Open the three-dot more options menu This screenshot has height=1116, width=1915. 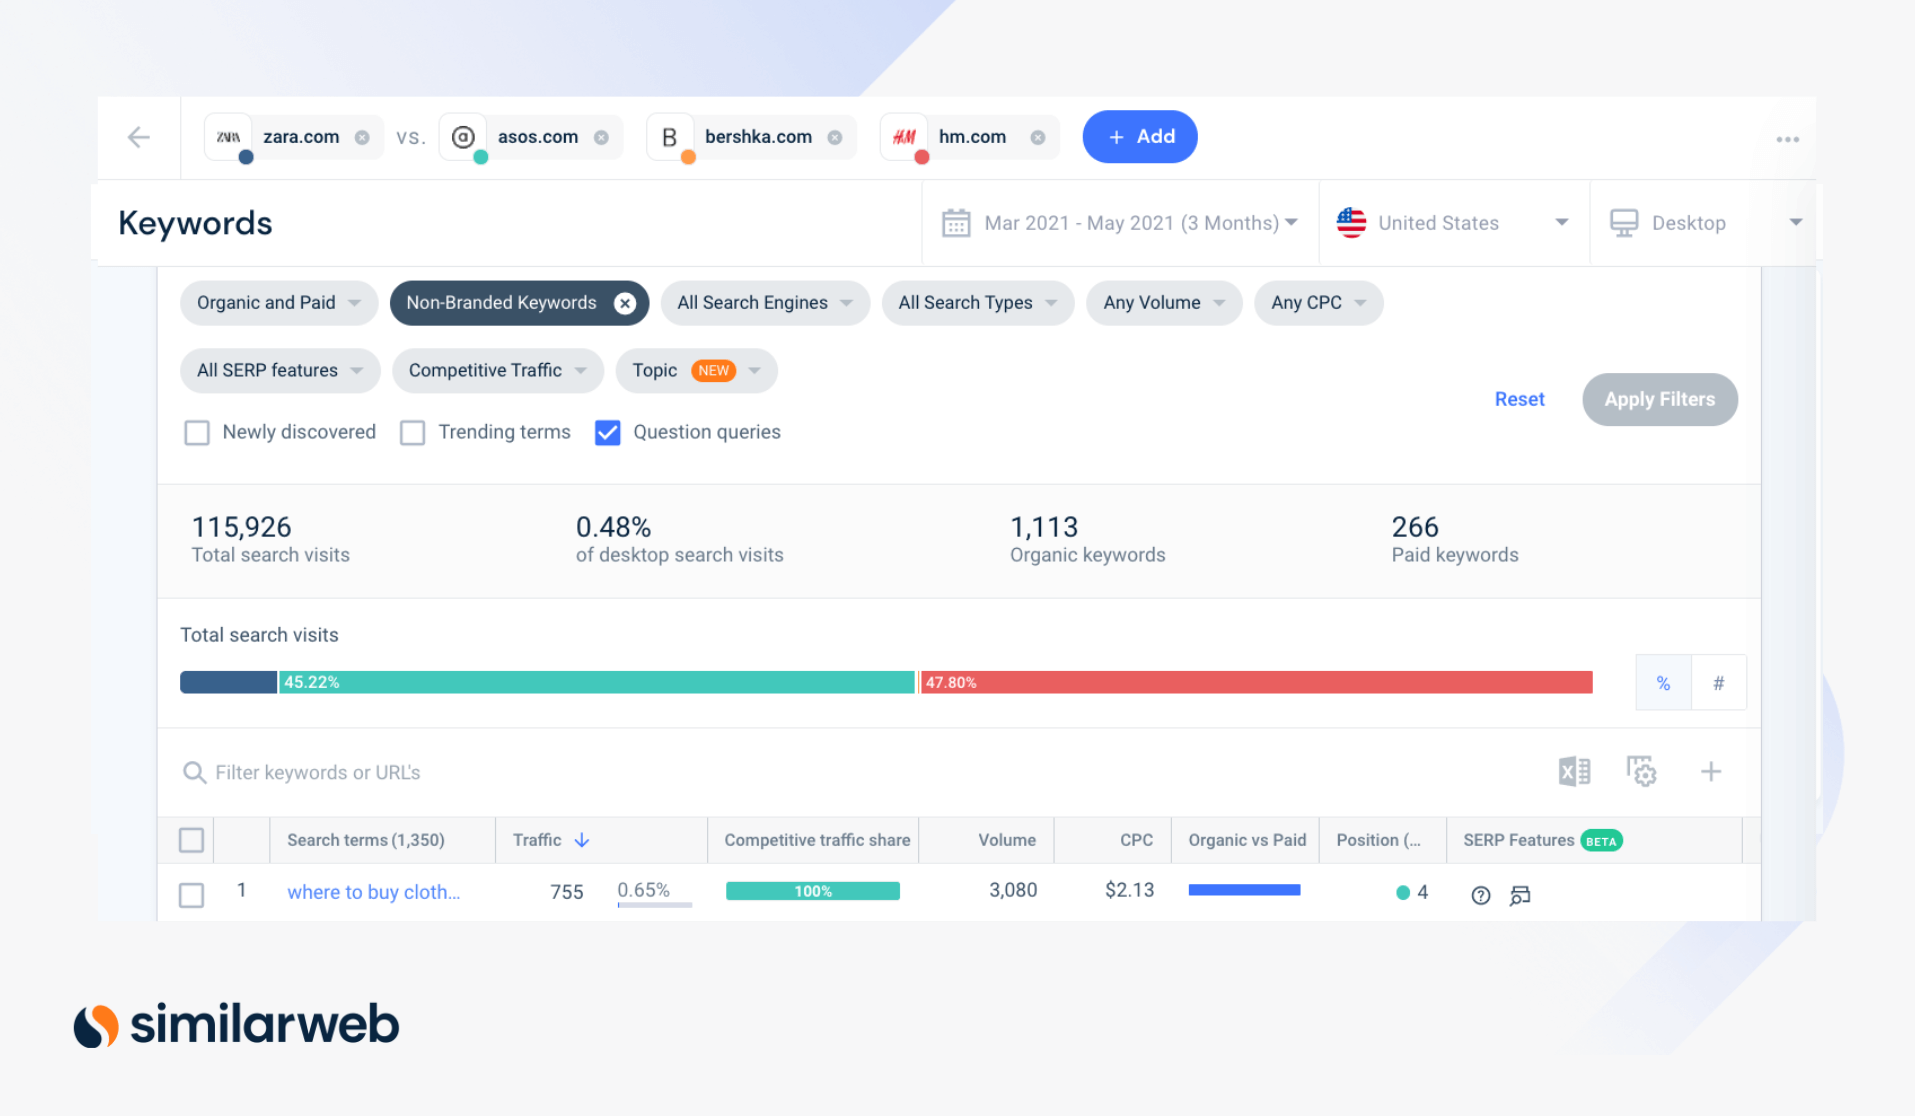(1787, 139)
